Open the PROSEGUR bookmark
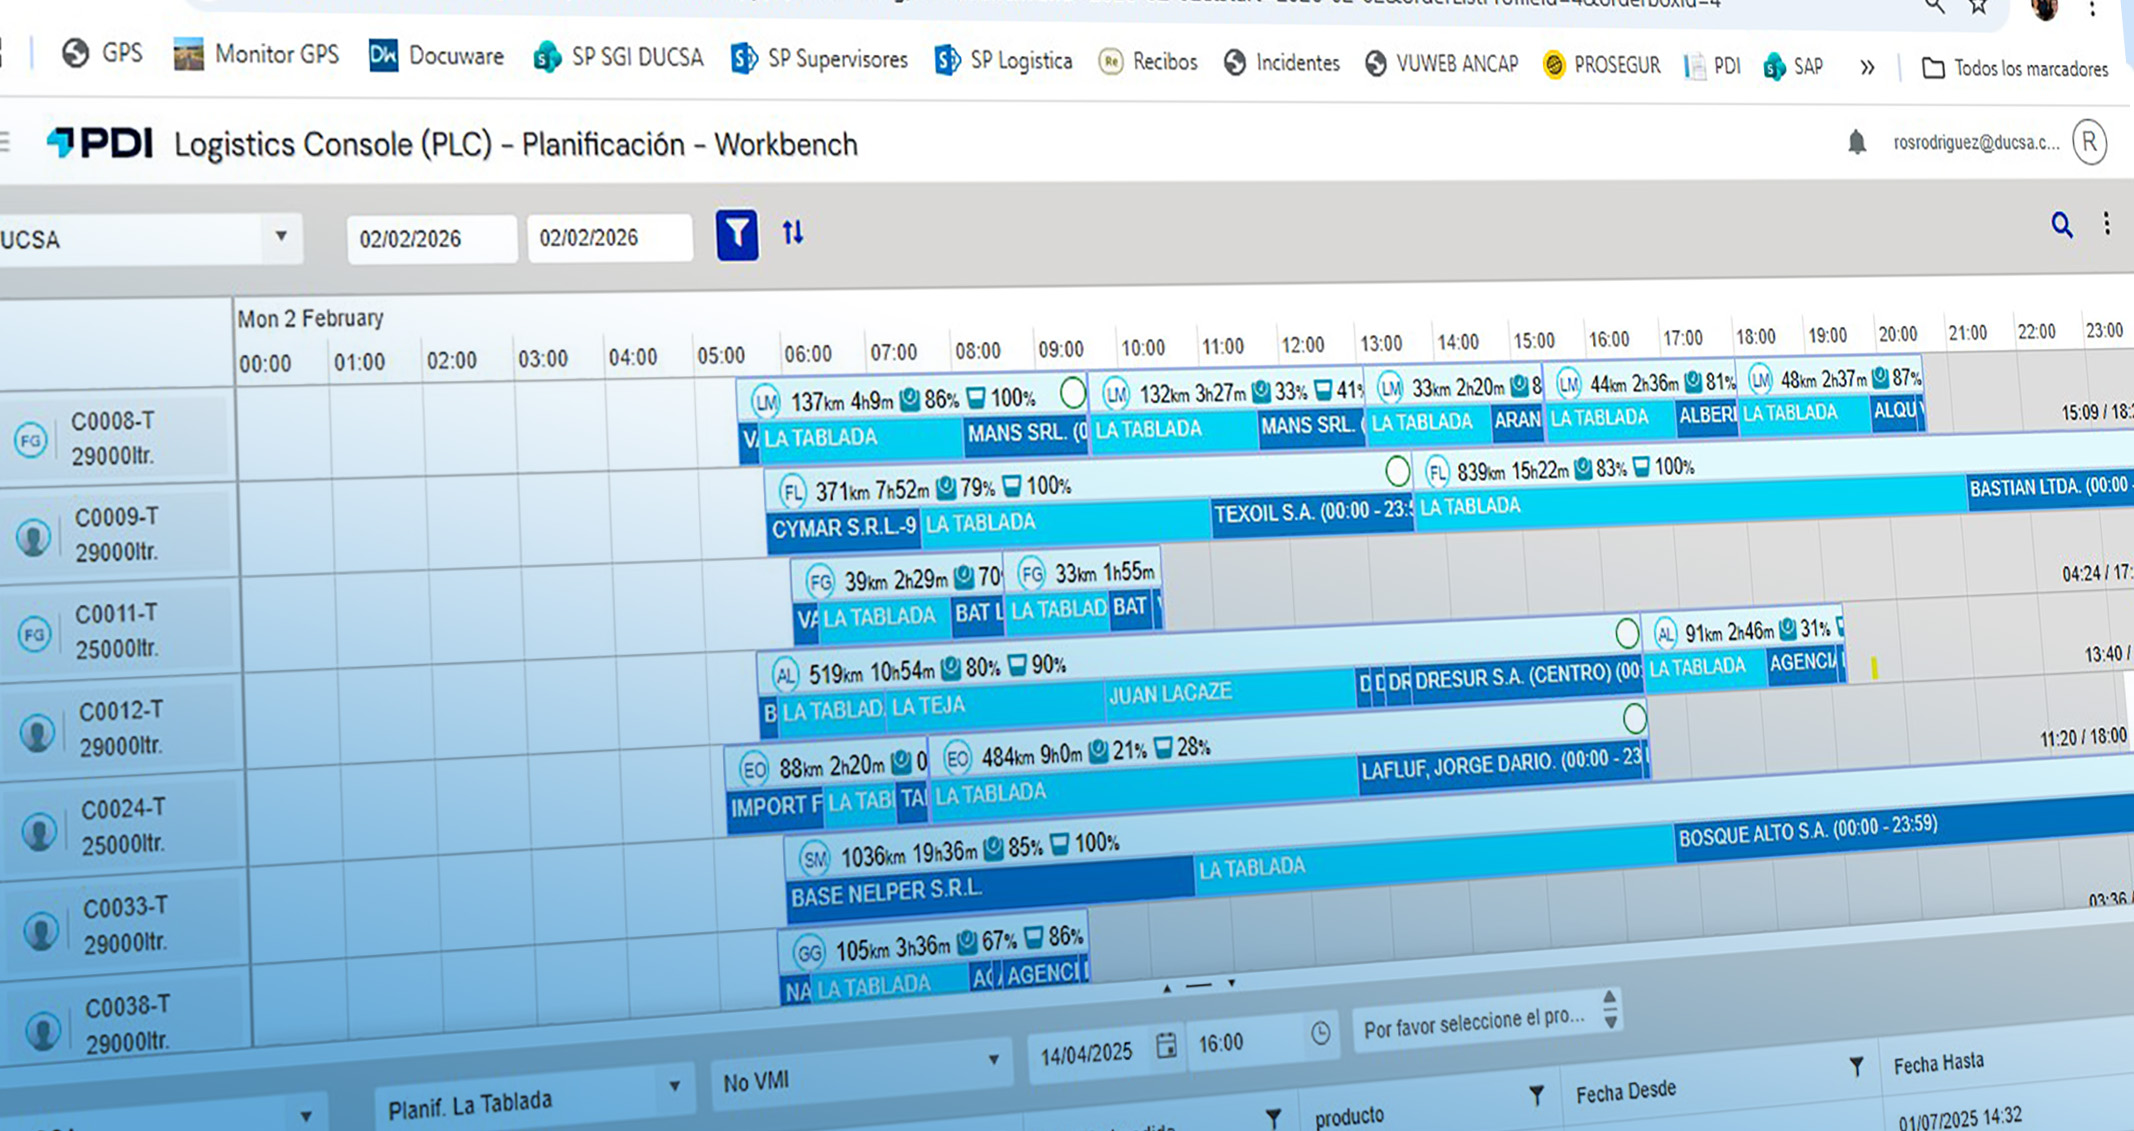This screenshot has height=1131, width=2134. tap(1601, 65)
